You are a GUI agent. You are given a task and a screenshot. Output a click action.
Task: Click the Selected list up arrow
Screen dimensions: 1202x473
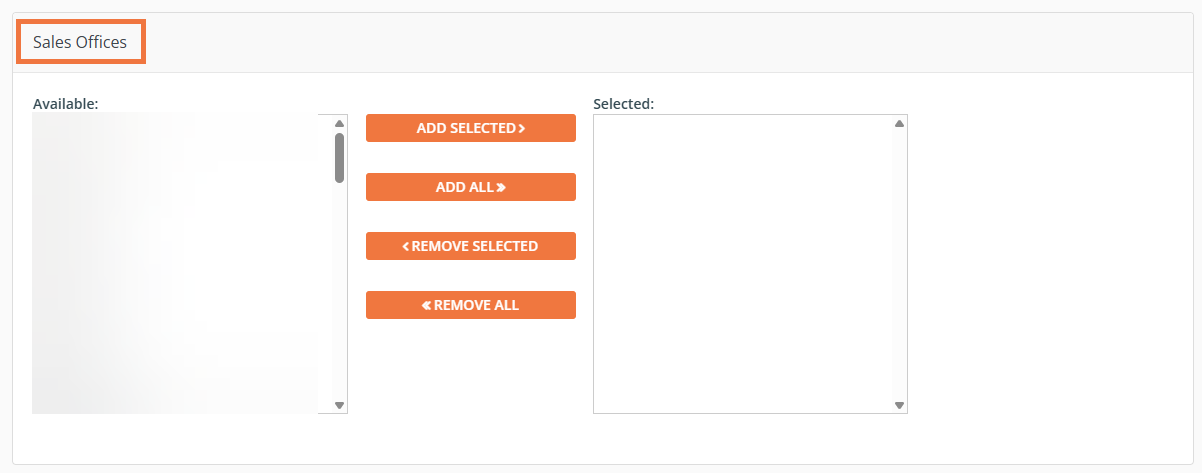pyautogui.click(x=899, y=123)
